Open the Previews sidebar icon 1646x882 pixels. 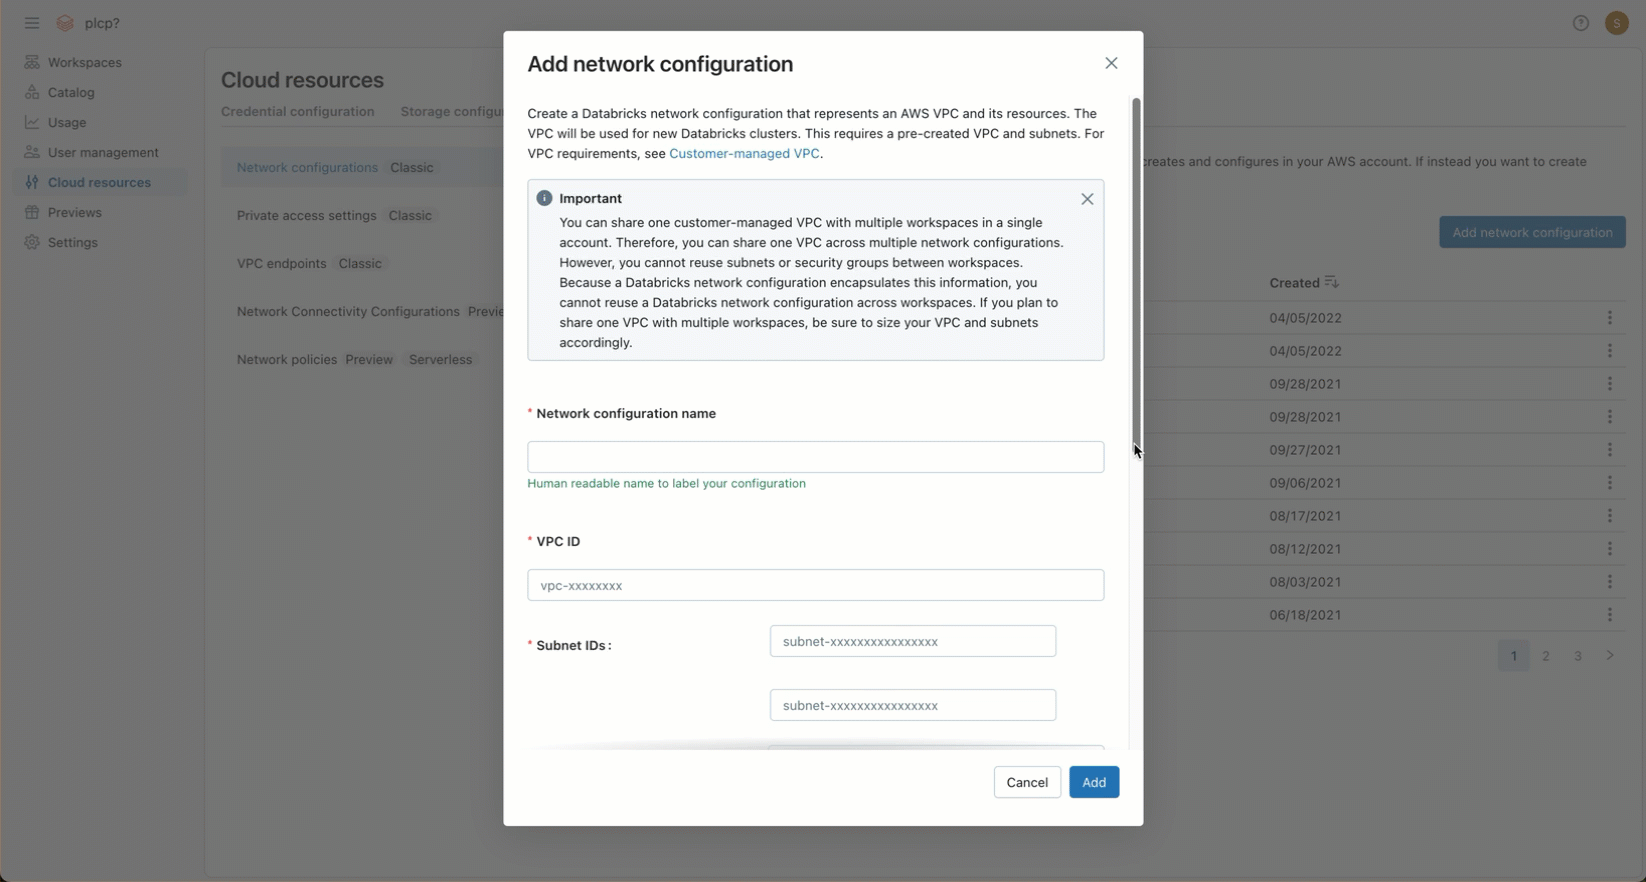(32, 212)
